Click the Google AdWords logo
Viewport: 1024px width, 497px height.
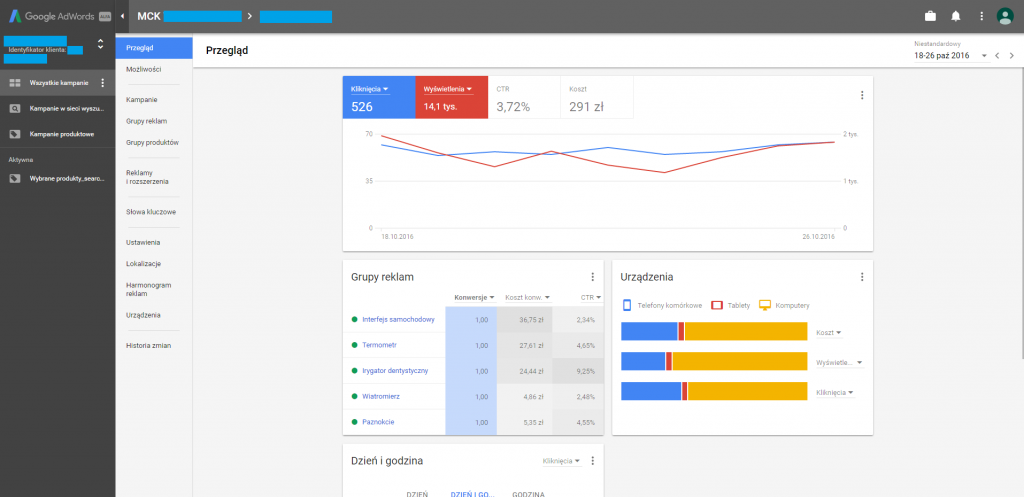tap(60, 16)
